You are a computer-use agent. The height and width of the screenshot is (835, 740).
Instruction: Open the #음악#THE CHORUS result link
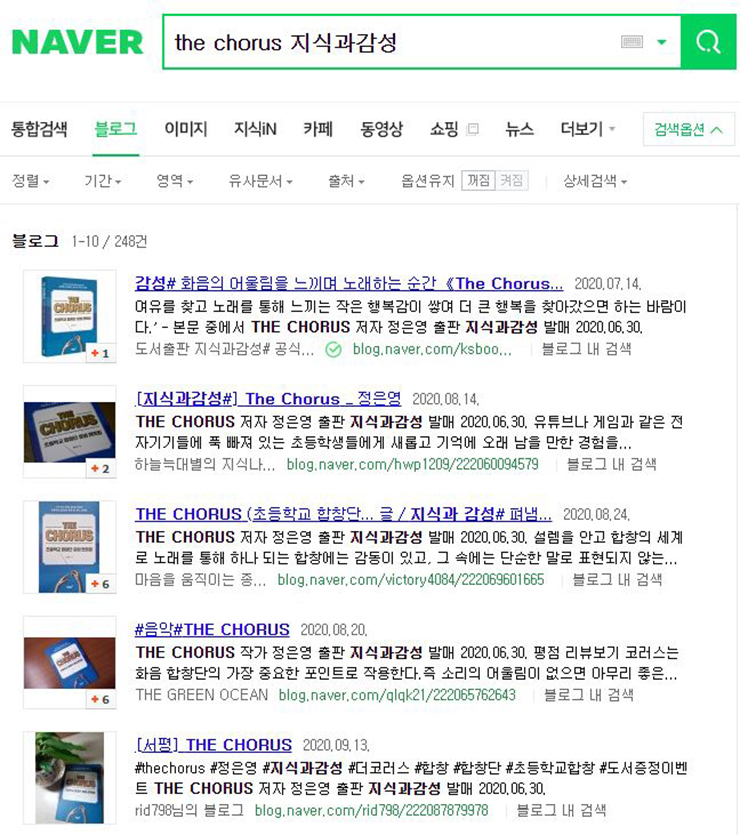coord(212,629)
